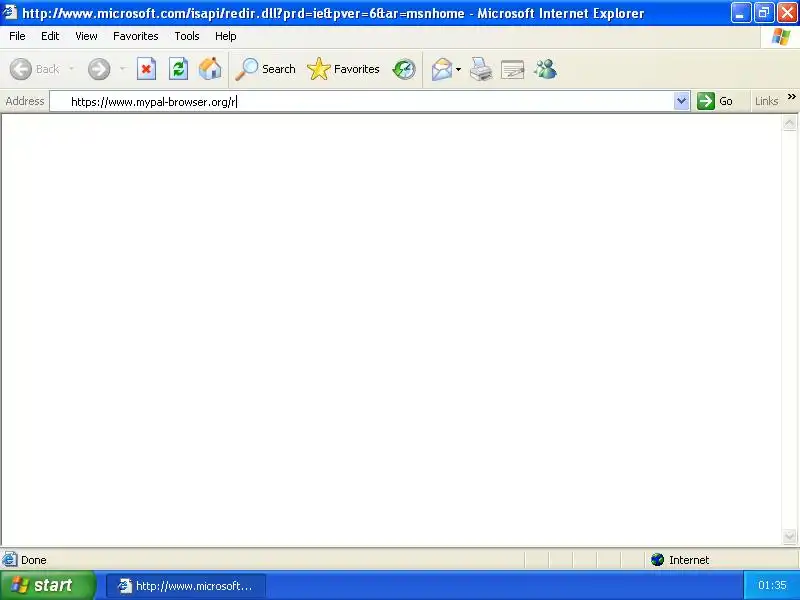Open the History clock icon

coord(404,69)
